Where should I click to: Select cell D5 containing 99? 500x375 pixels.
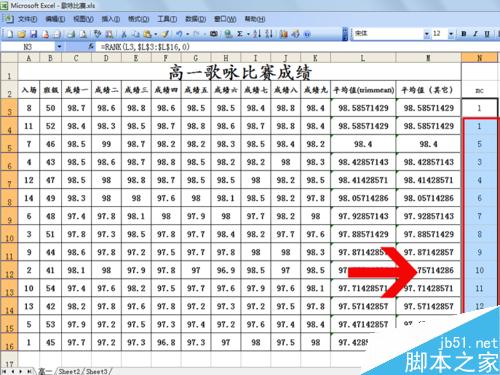click(x=106, y=144)
